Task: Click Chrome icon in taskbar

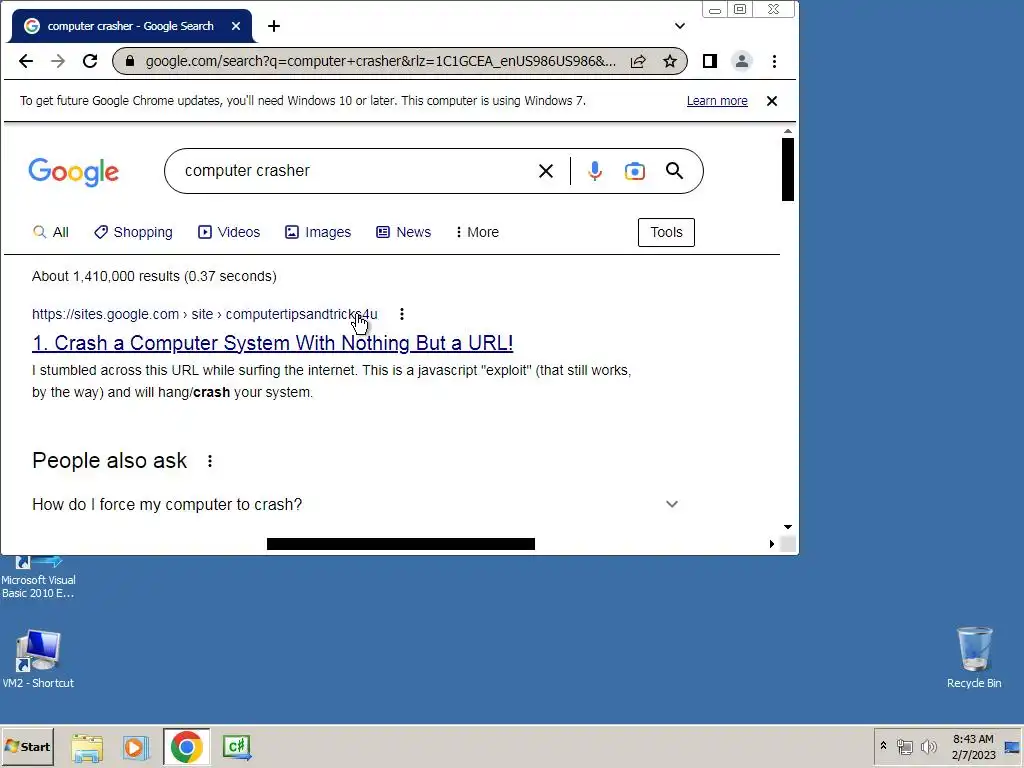Action: click(x=187, y=747)
